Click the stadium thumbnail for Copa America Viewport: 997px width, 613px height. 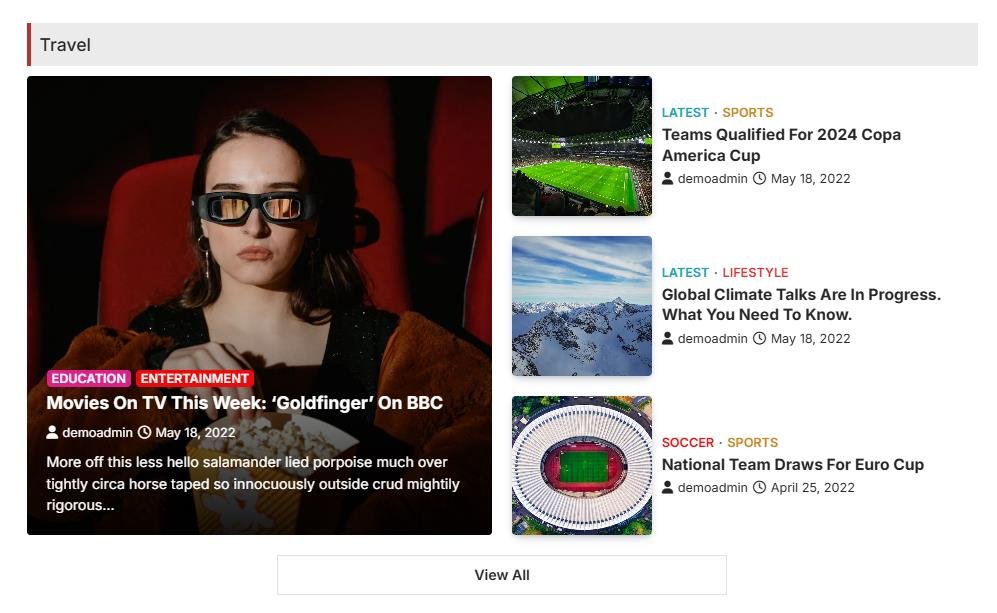coord(581,146)
